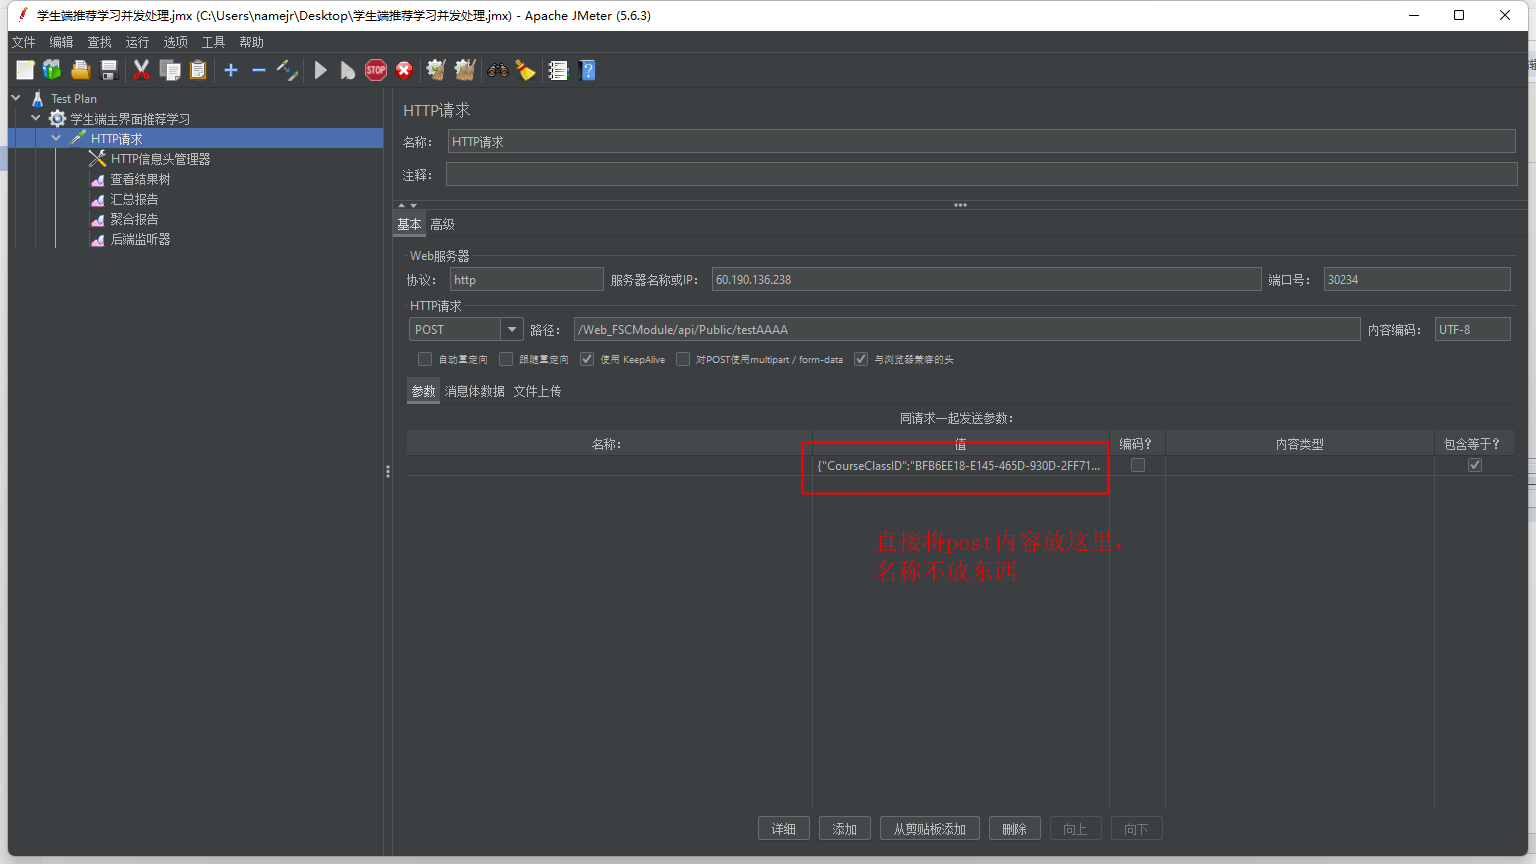The height and width of the screenshot is (864, 1536).
Task: Select the HTTP请求 dropper icon in tree
Action: [78, 138]
